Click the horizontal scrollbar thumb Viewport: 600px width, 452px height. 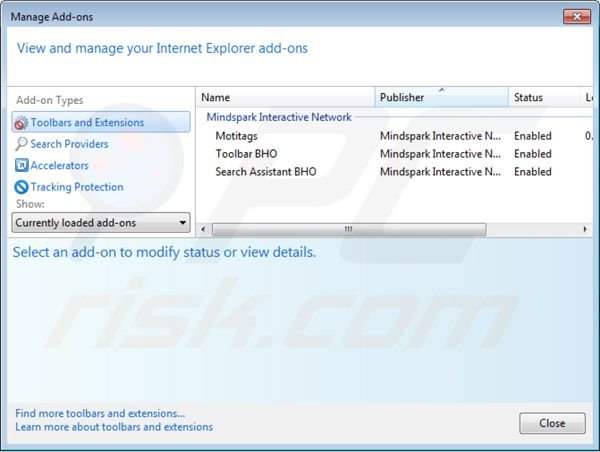click(349, 229)
